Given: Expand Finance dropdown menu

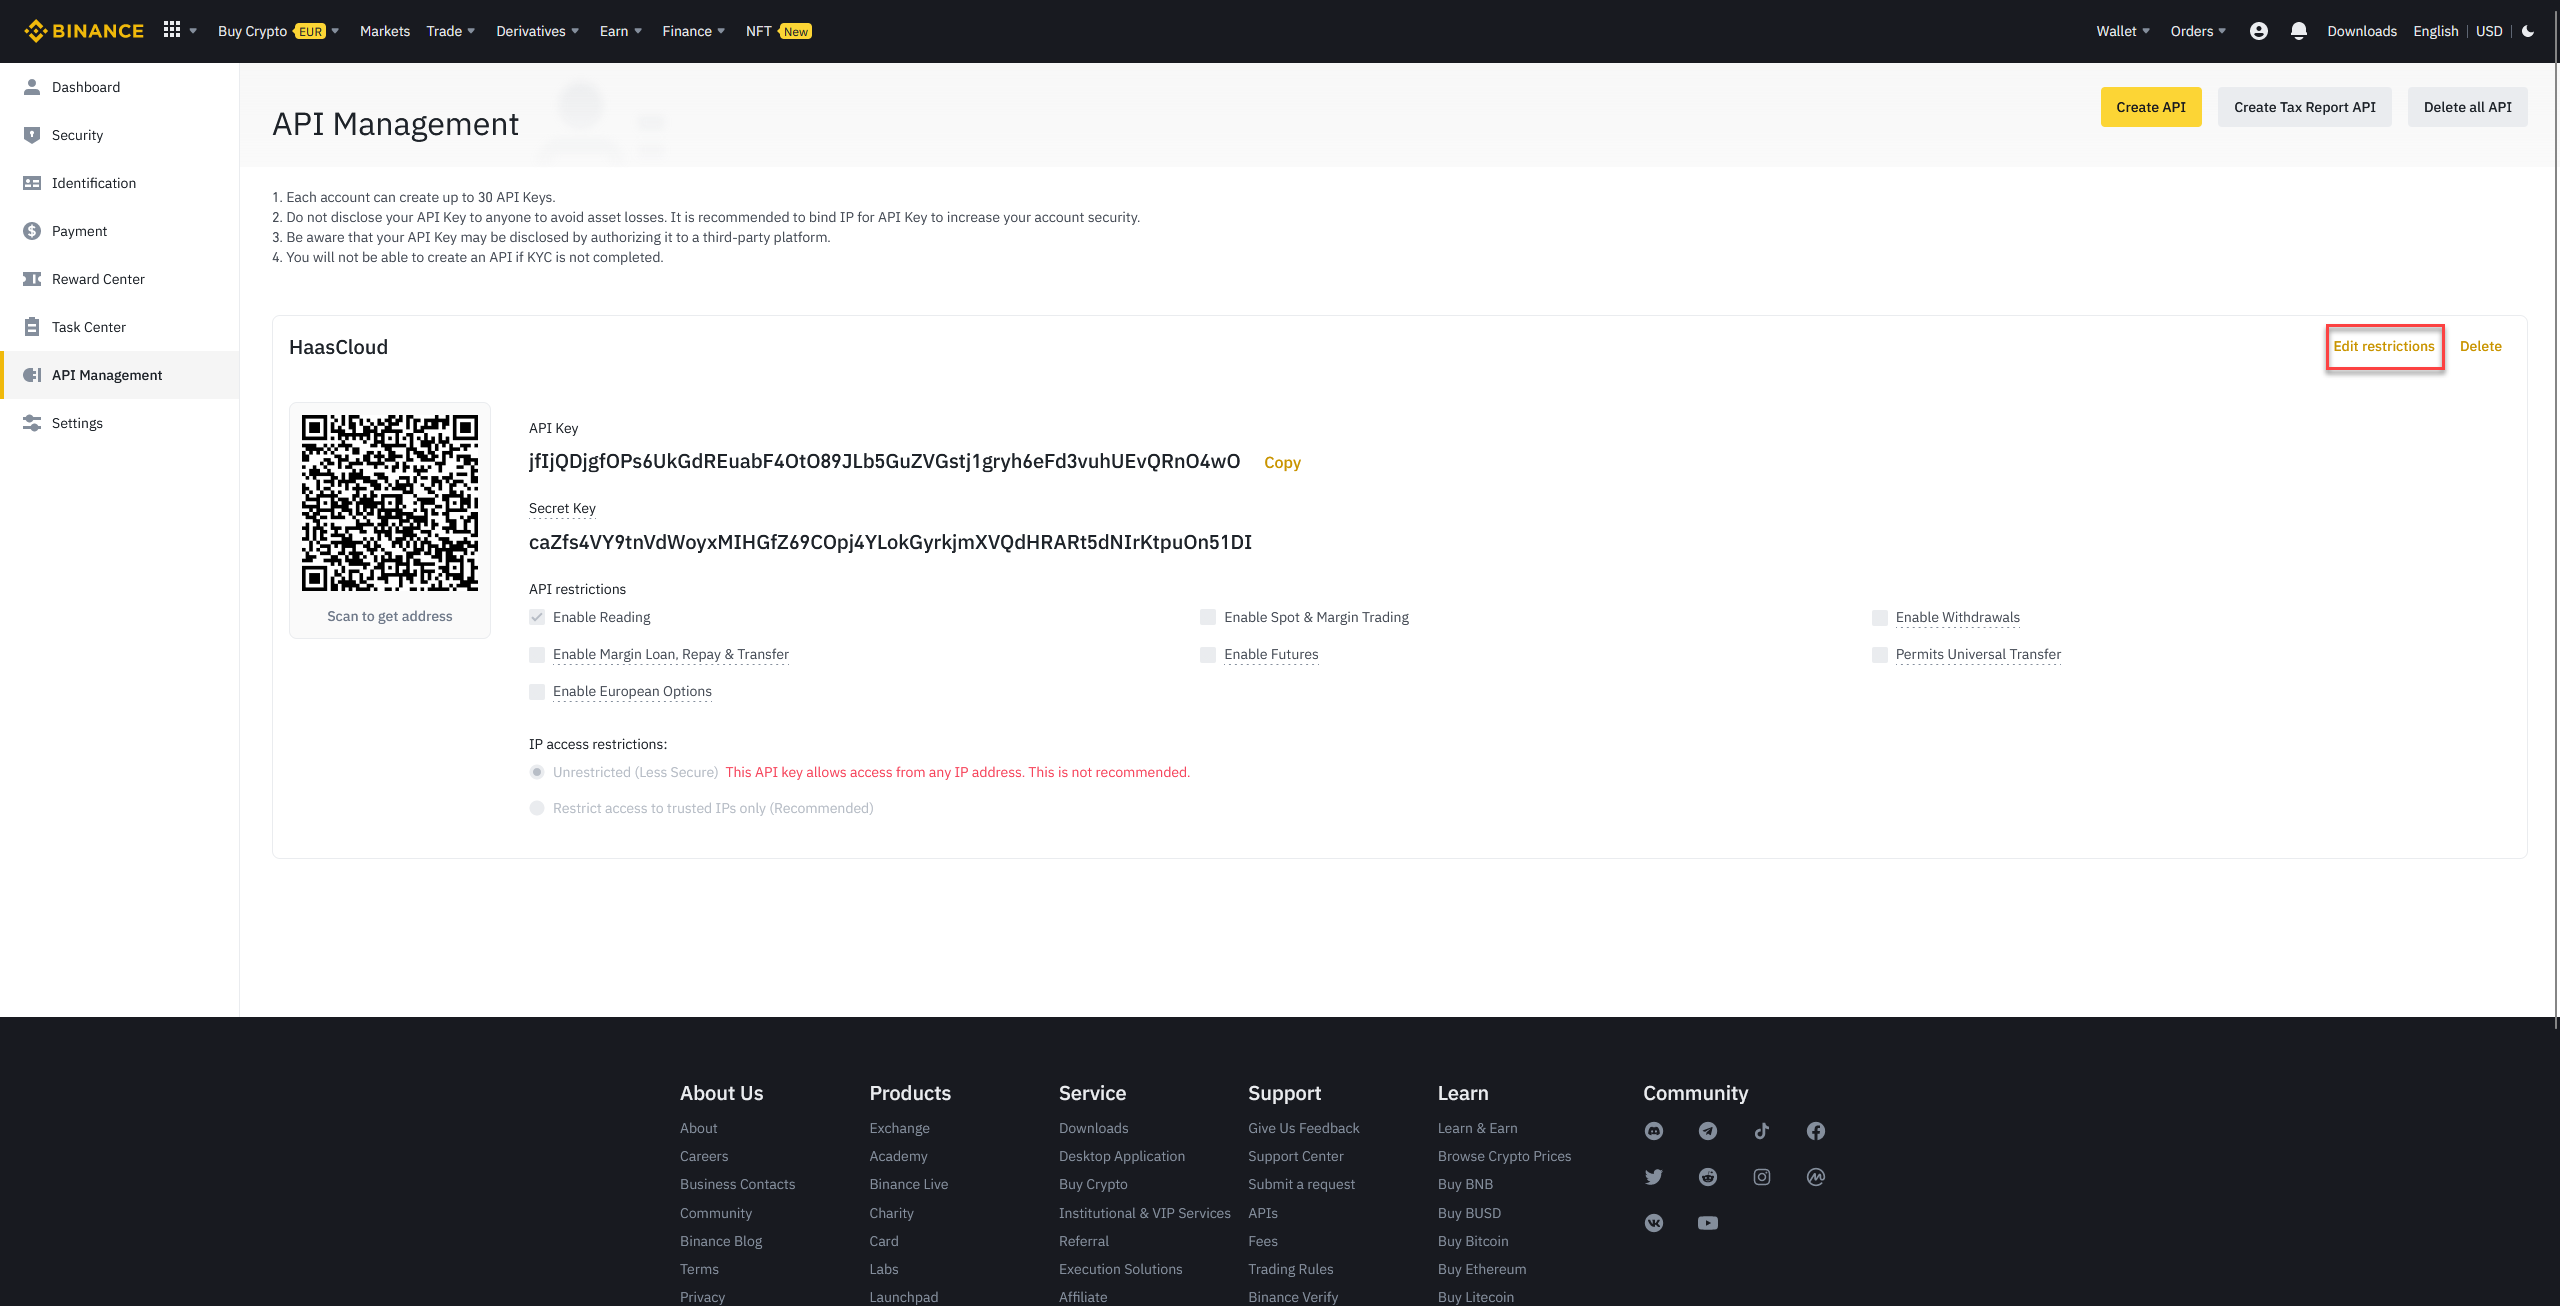Looking at the screenshot, I should [x=694, y=31].
